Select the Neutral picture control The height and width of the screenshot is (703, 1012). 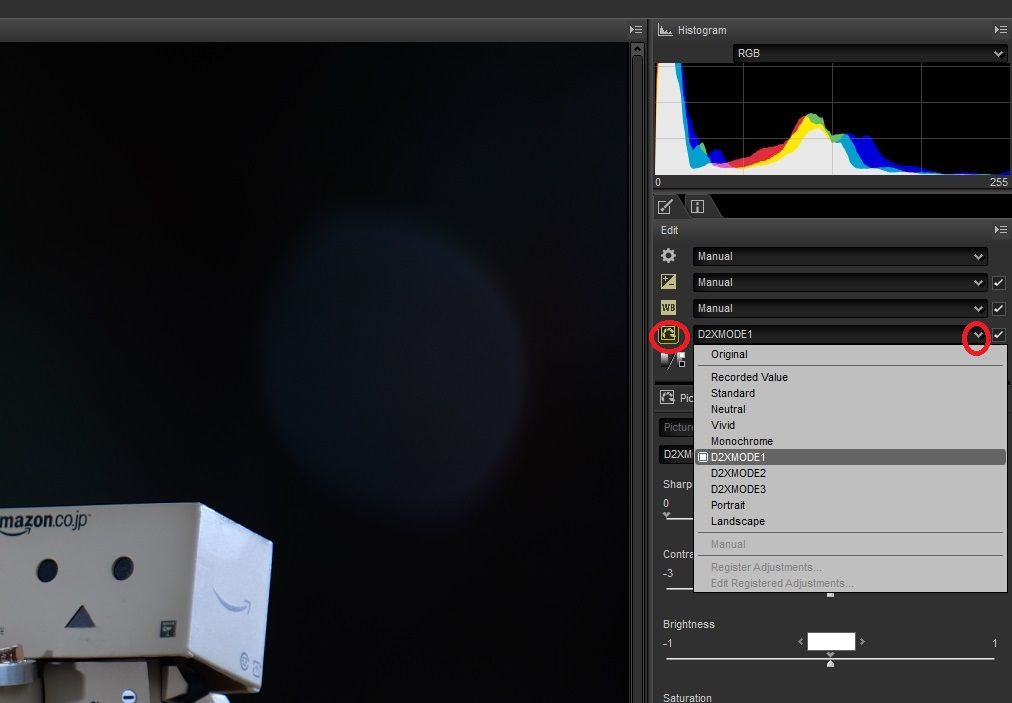pyautogui.click(x=850, y=409)
